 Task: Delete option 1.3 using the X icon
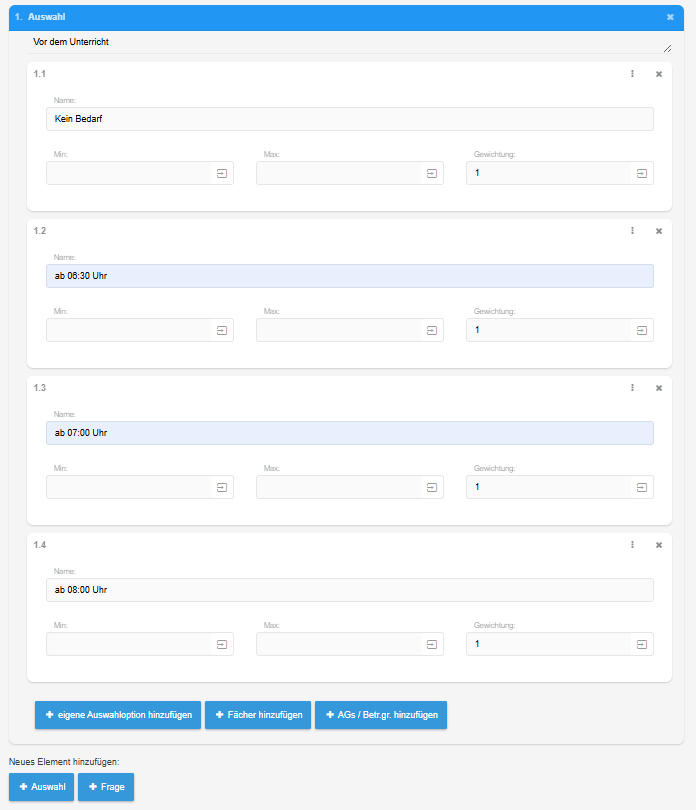click(x=659, y=388)
